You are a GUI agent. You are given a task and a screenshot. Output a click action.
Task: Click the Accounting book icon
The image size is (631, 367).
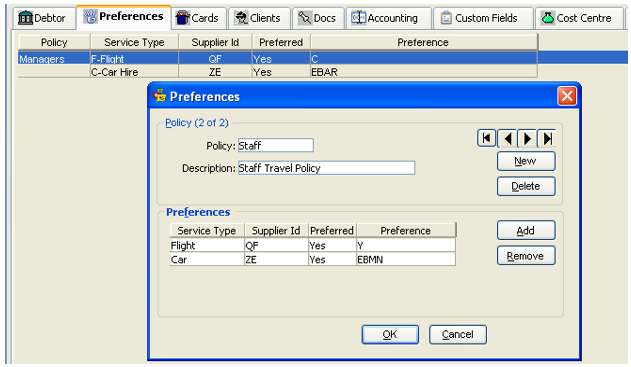(358, 18)
